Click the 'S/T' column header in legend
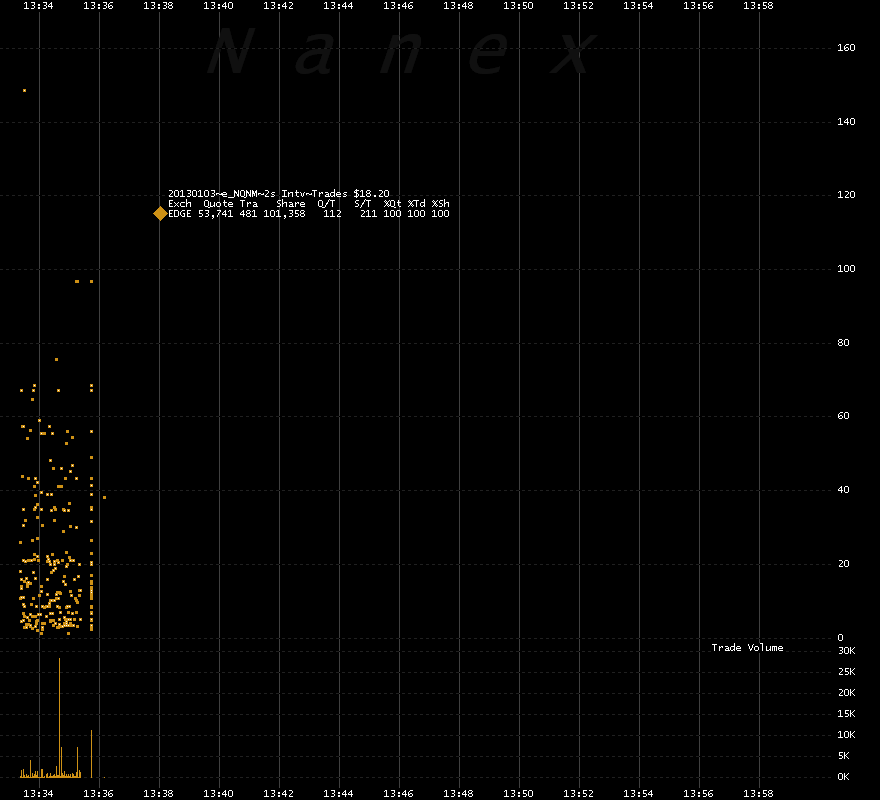Viewport: 880px width, 800px height. (363, 204)
